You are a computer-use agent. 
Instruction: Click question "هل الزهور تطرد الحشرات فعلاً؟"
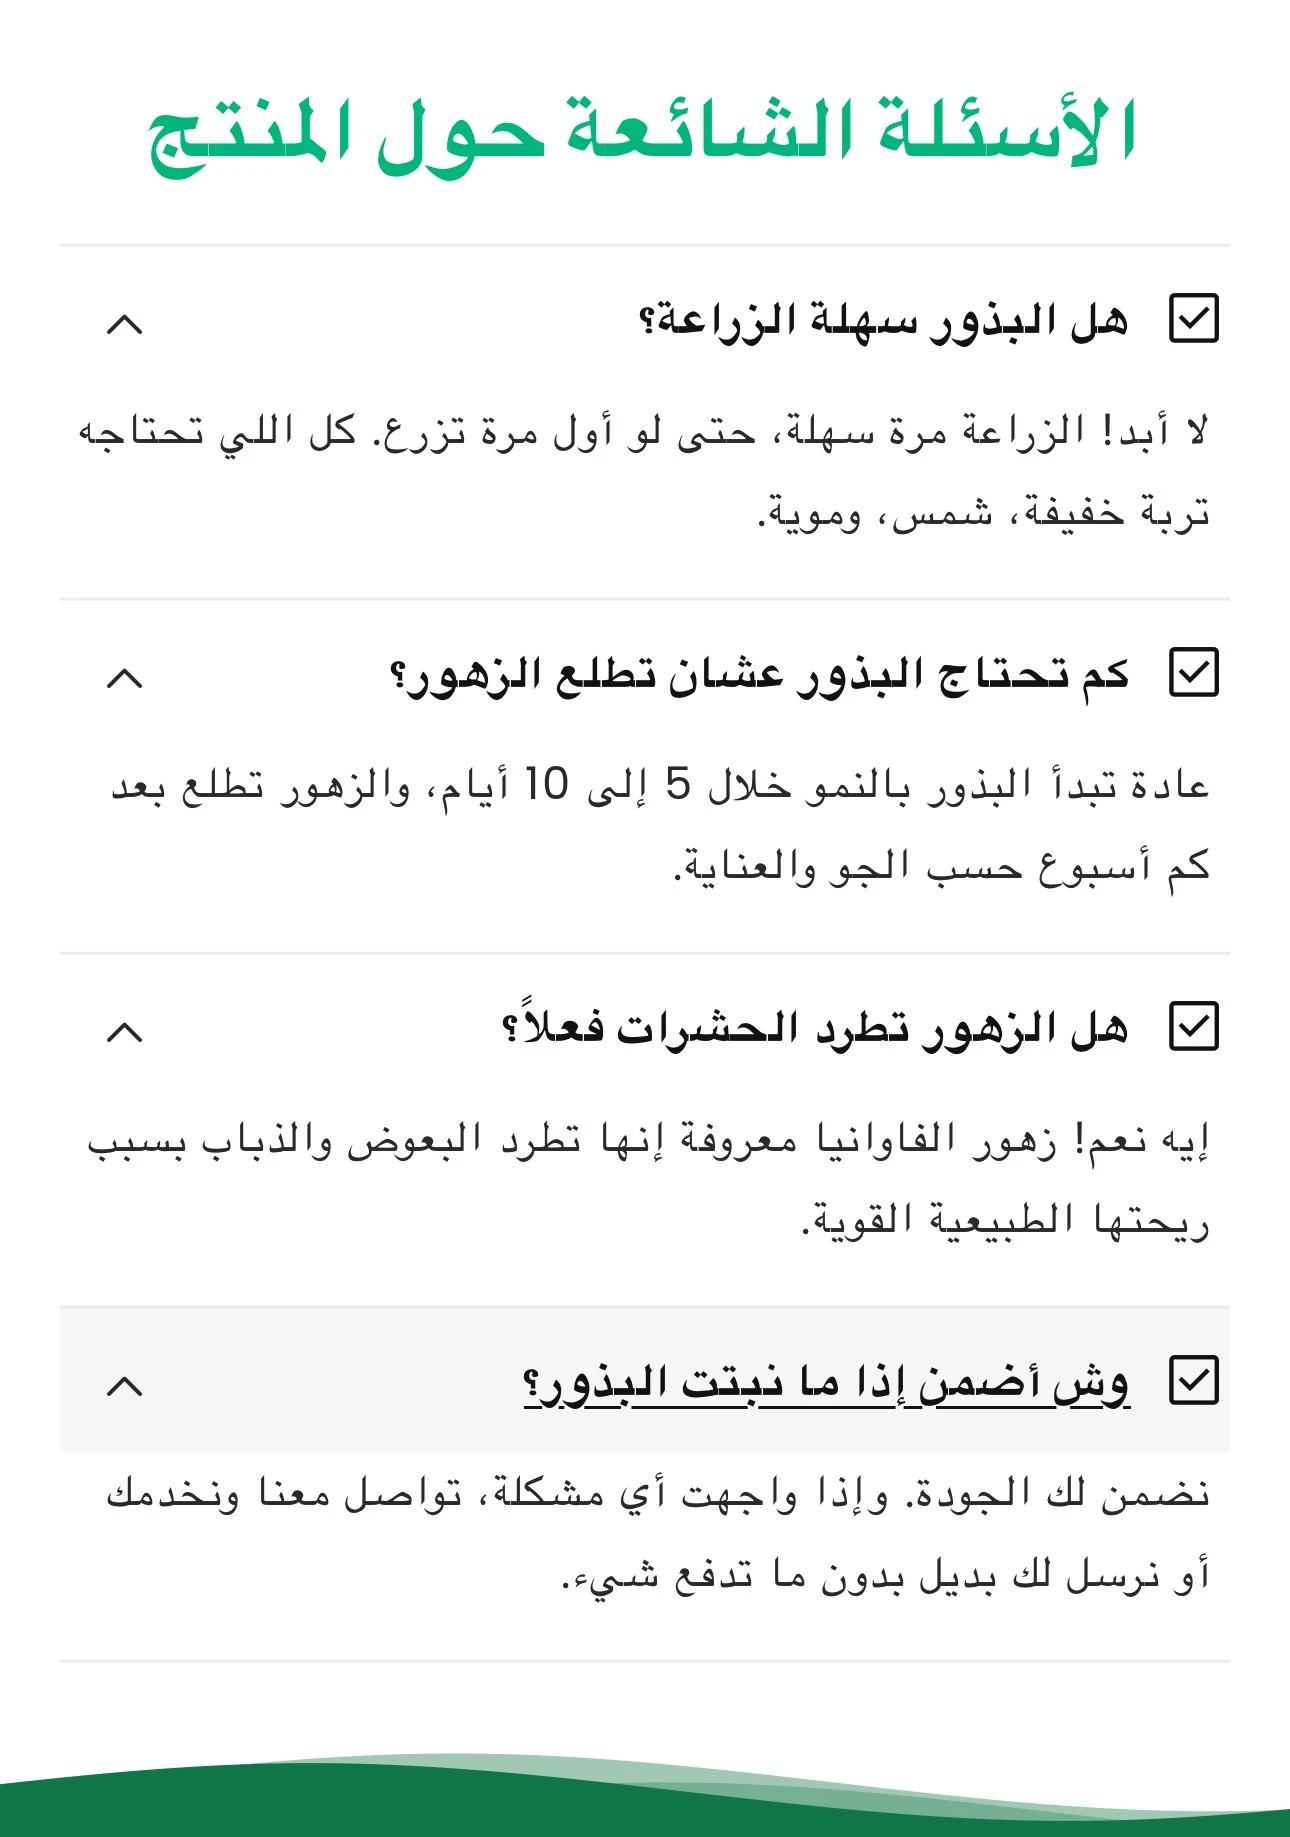click(814, 1029)
